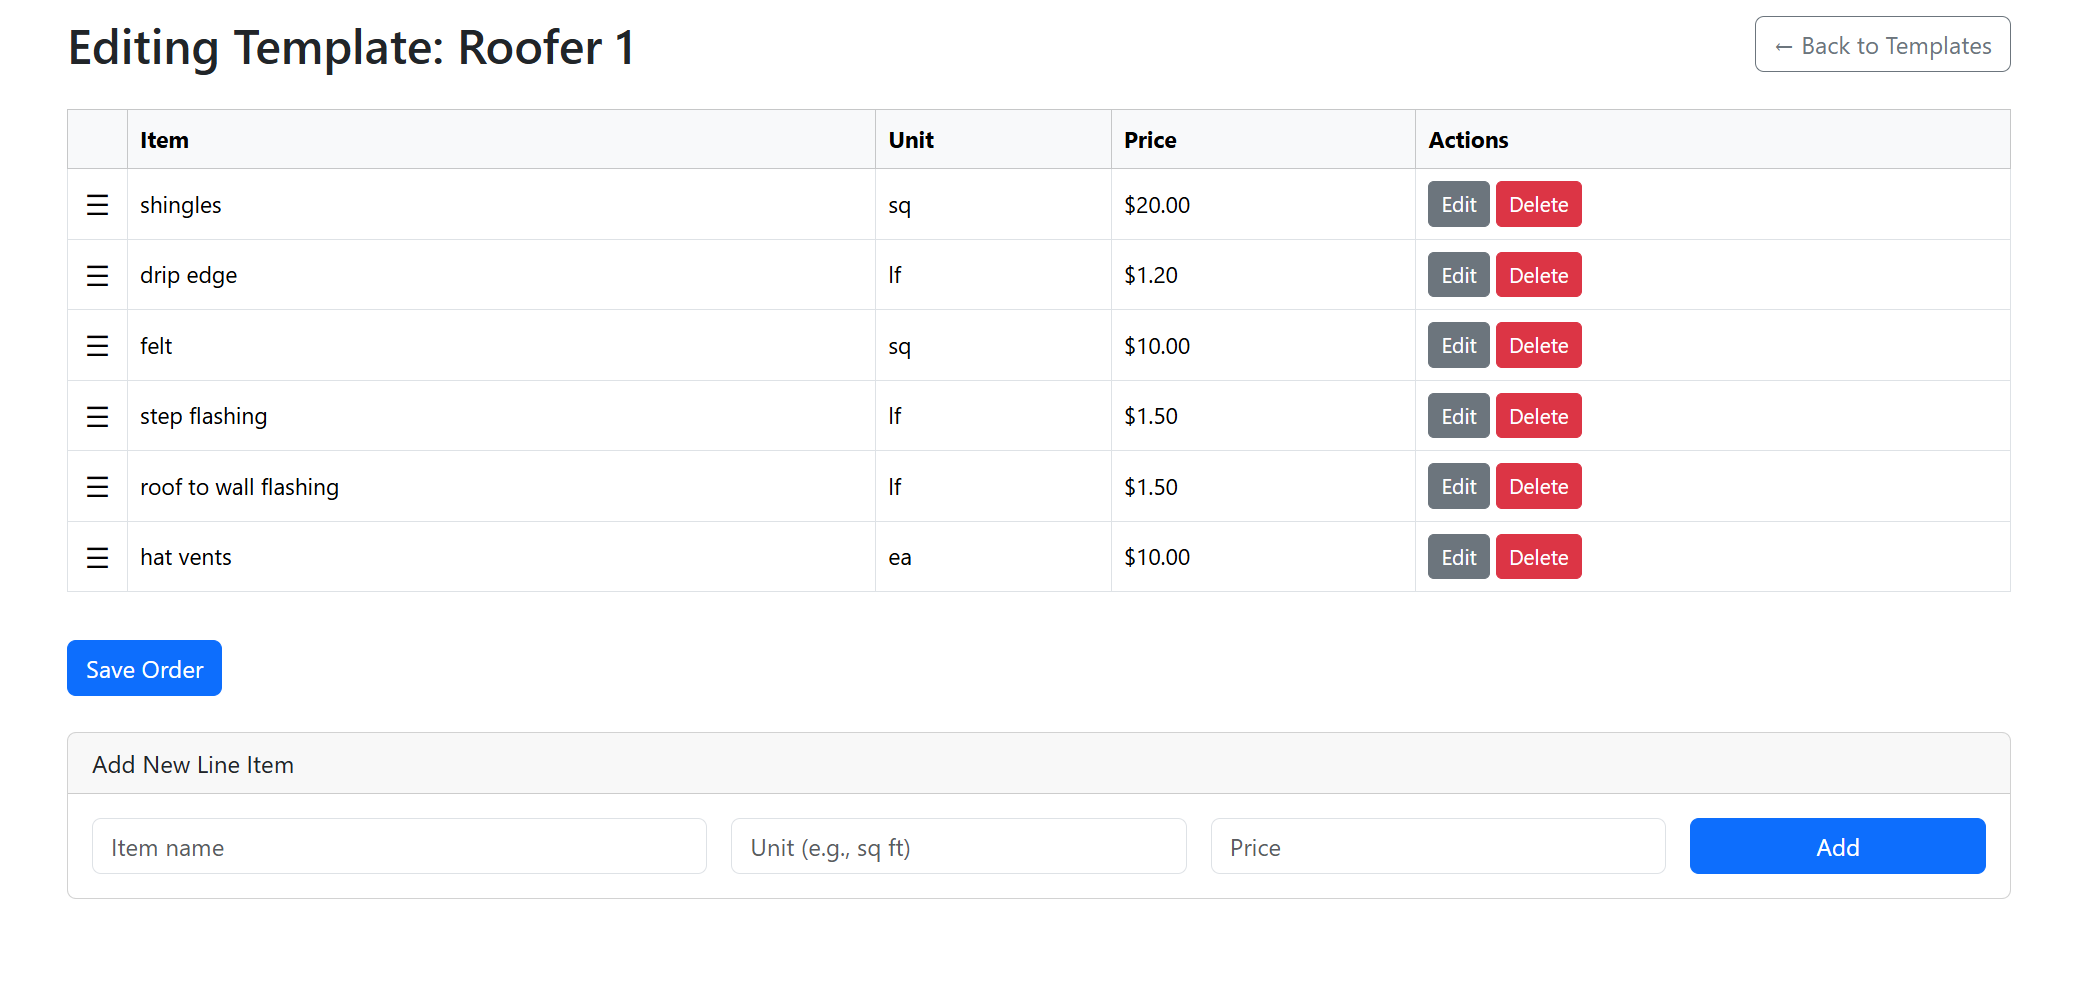Click into the Unit input box
2086x984 pixels.
[x=958, y=847]
